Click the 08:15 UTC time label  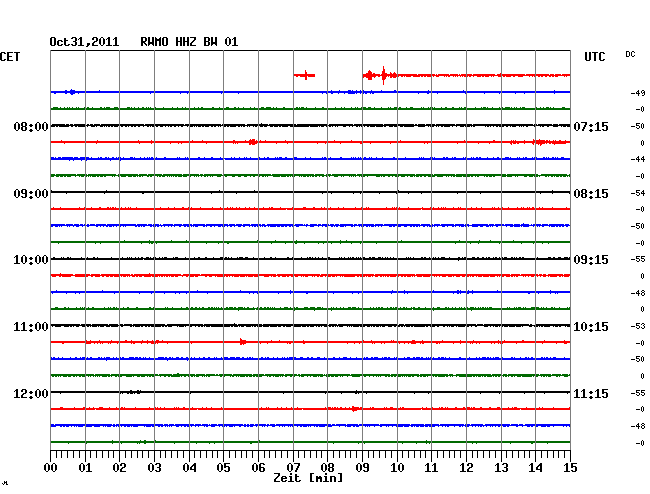coord(591,194)
